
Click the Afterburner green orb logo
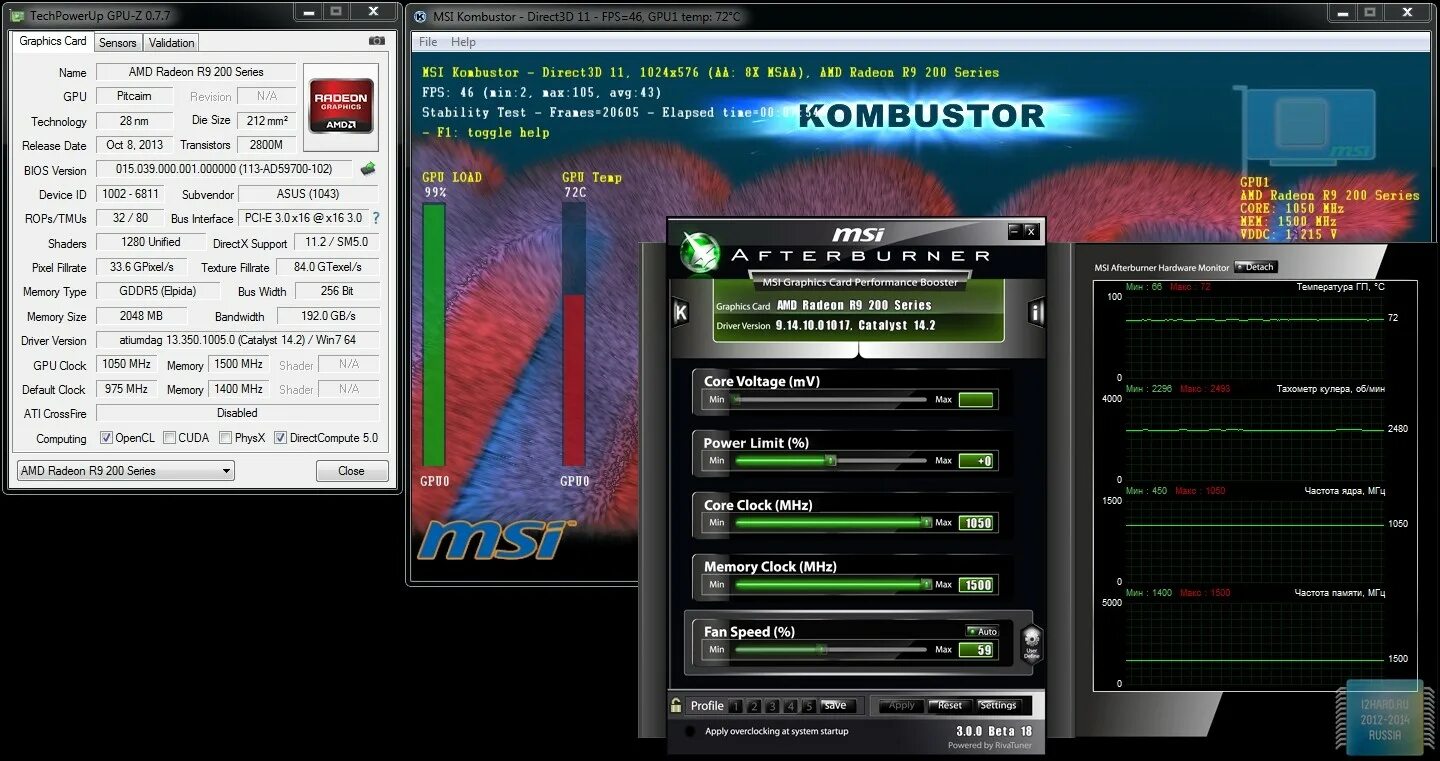pyautogui.click(x=699, y=252)
